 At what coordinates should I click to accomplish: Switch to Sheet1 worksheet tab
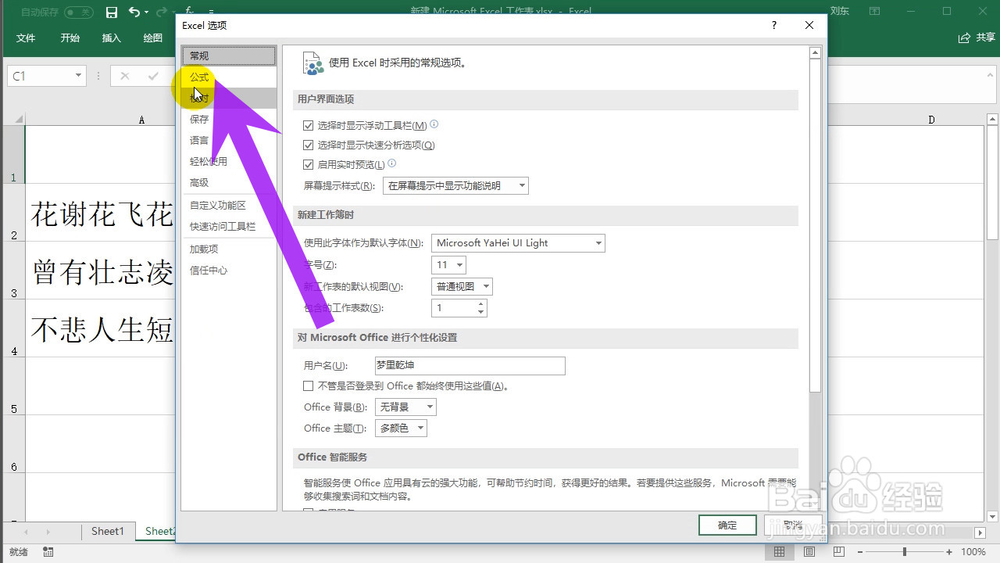[108, 531]
